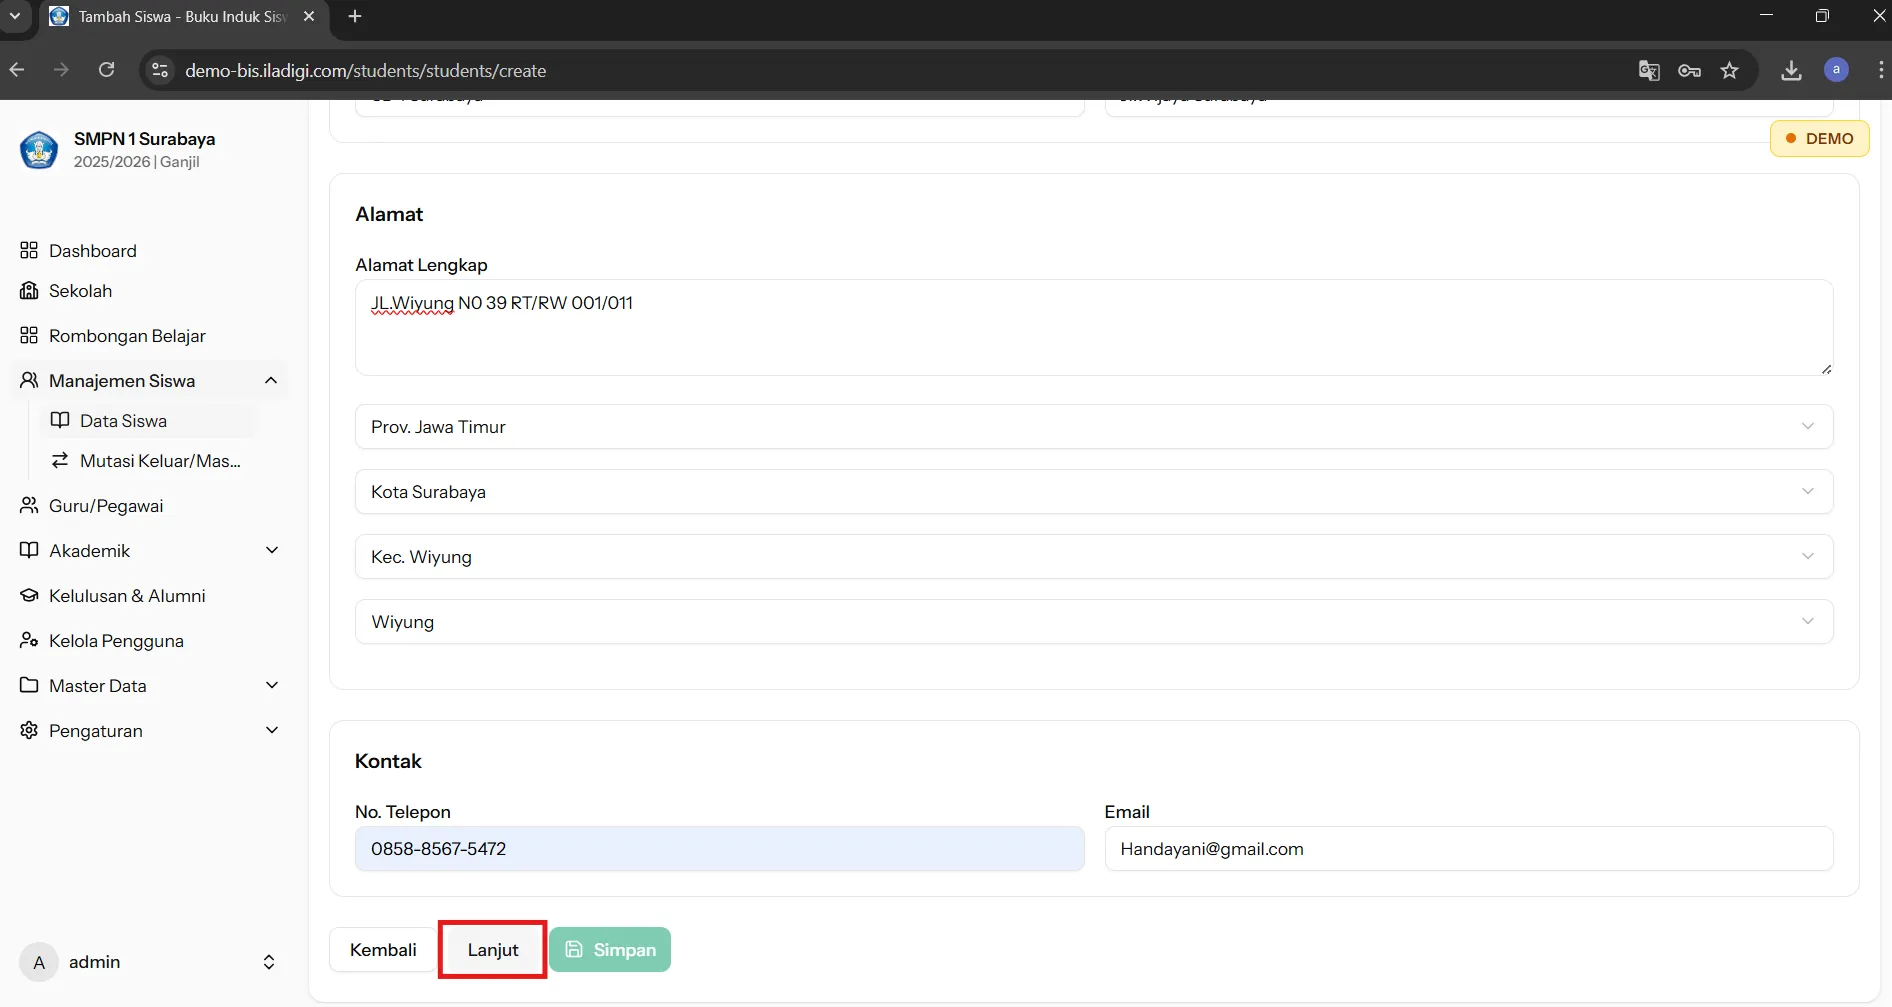Image resolution: width=1892 pixels, height=1007 pixels.
Task: Click the Simpan save button
Action: tap(610, 950)
